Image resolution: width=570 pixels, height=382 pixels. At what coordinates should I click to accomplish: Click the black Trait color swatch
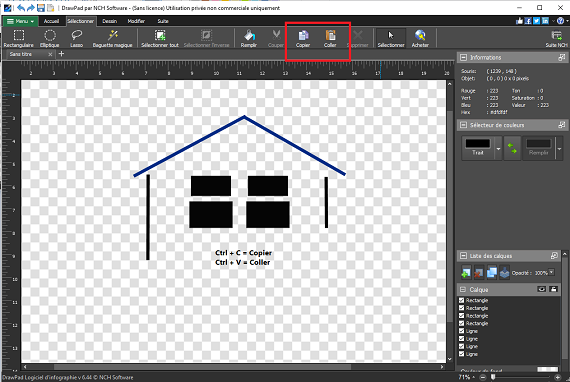[478, 144]
